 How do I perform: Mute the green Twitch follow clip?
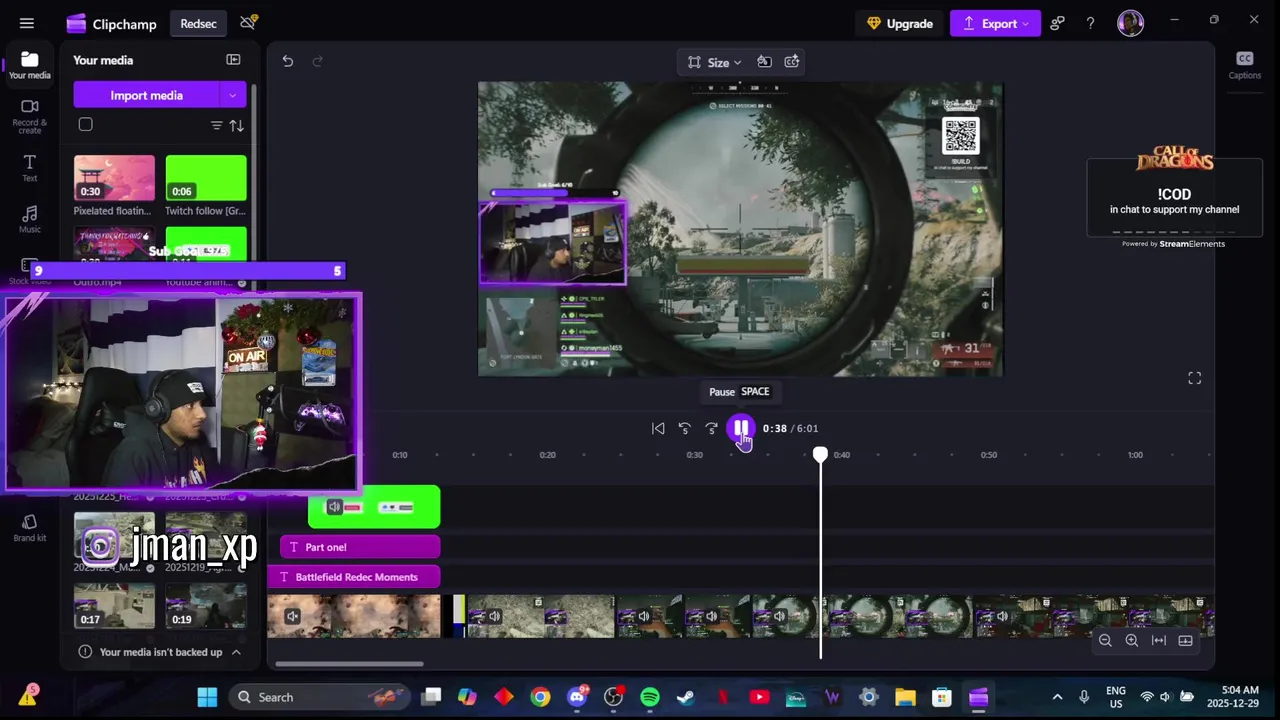[334, 507]
